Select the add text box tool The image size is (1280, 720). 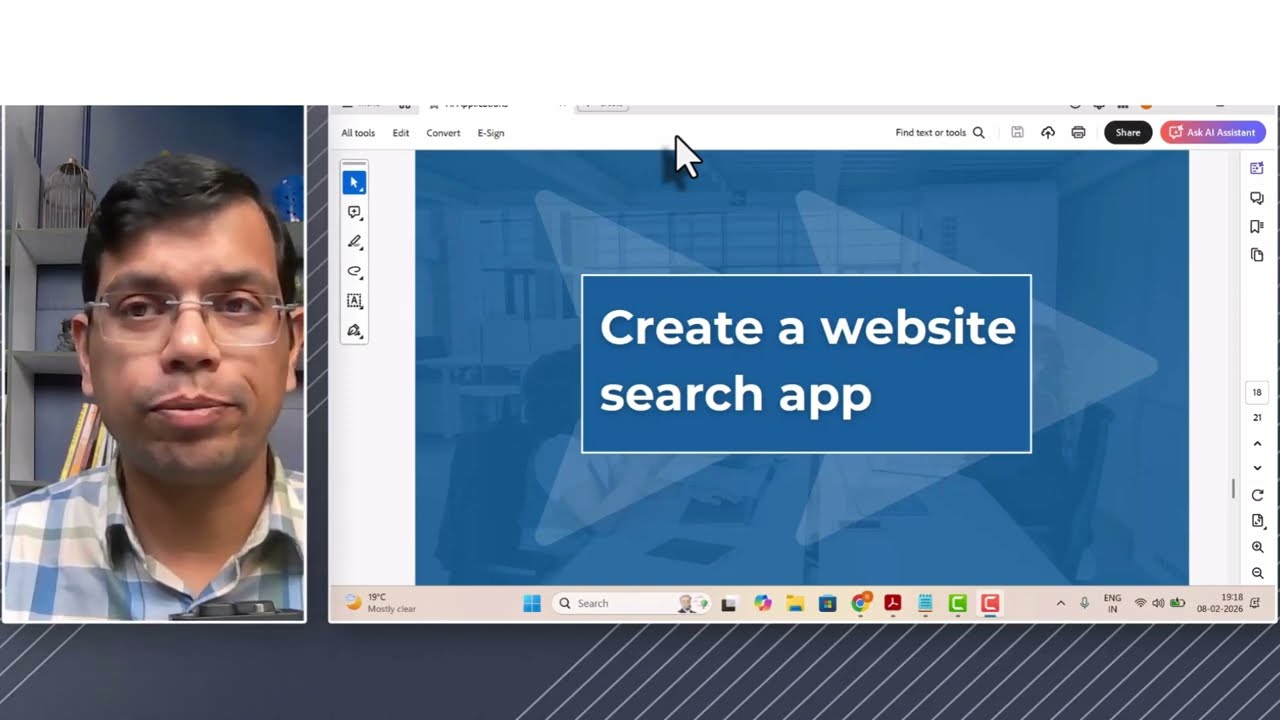(354, 300)
